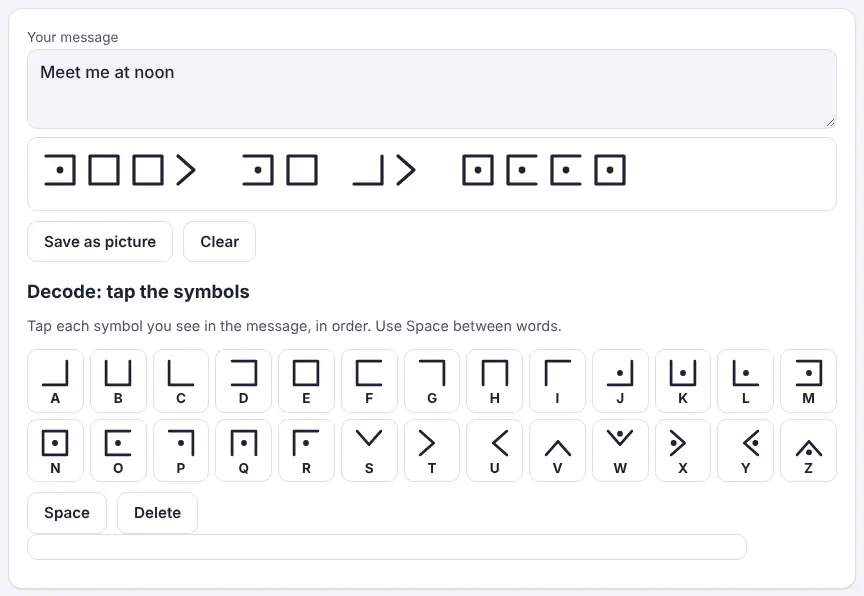864x596 pixels.
Task: Tap the pigpen symbol for letter A
Action: point(55,381)
